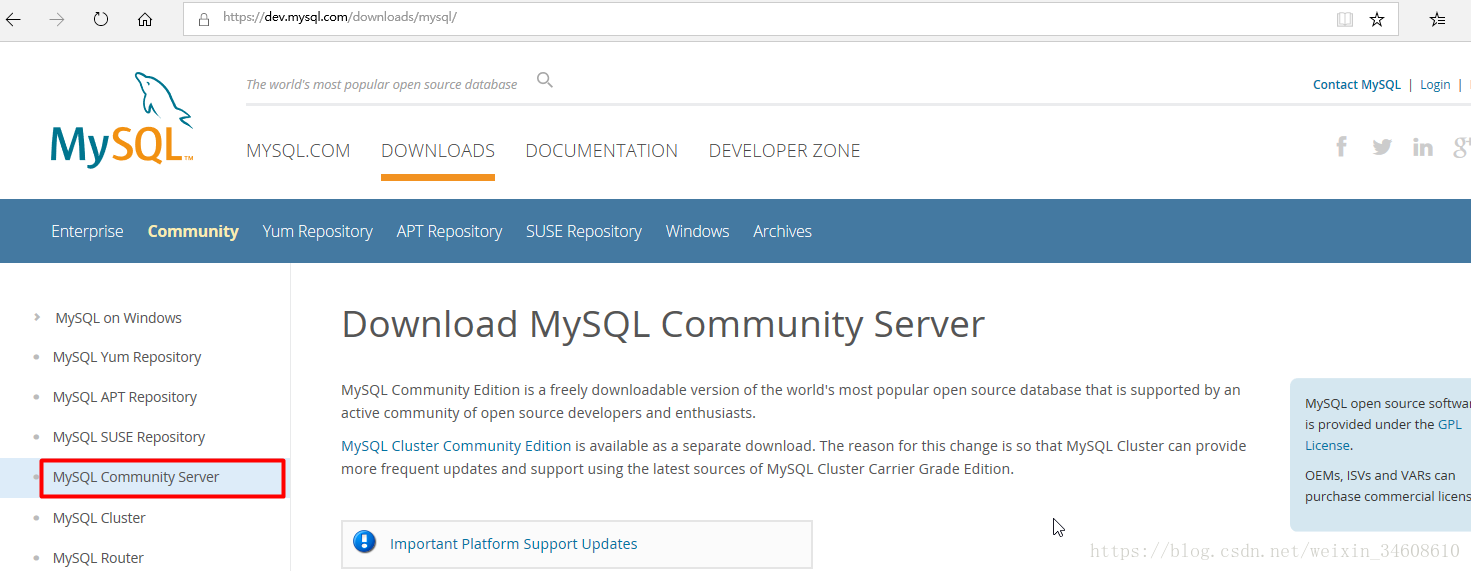Select MySQL SUSE Repository sidebar item
Screen dimensions: 1471x571
click(129, 437)
